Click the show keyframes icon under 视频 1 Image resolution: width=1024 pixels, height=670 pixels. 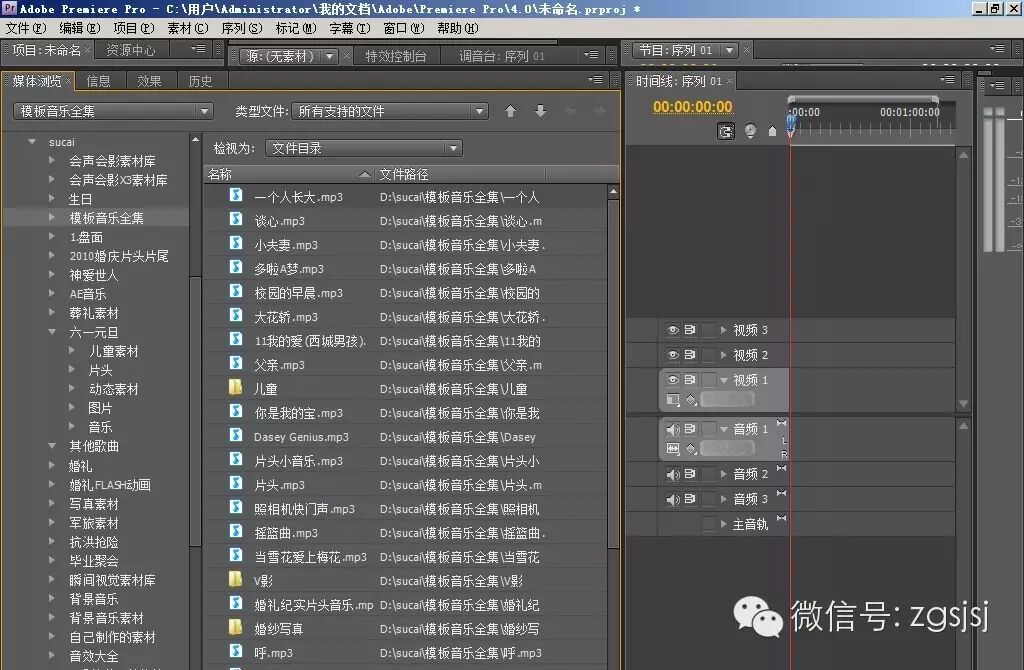[691, 399]
